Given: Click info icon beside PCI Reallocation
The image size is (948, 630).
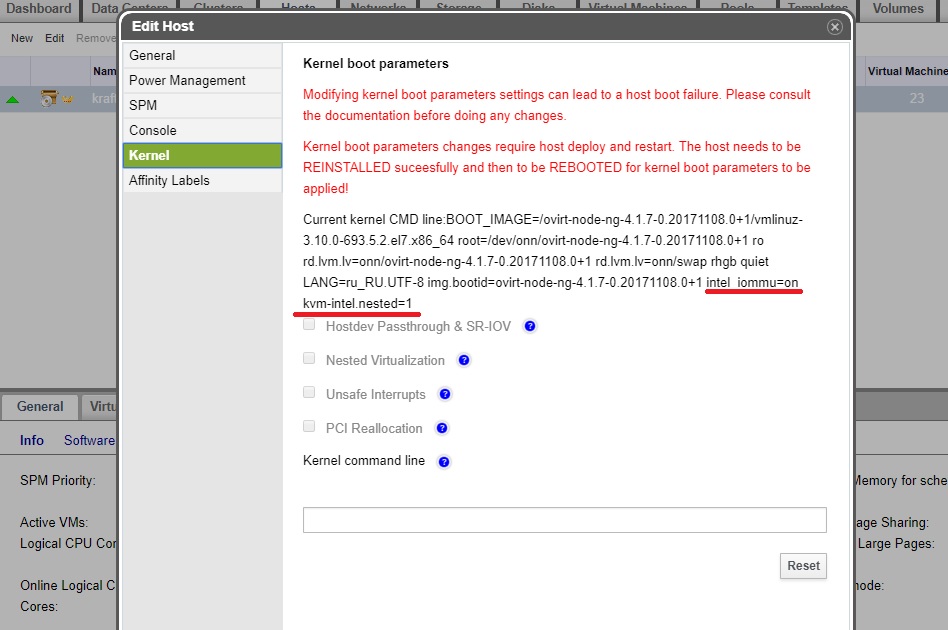Looking at the screenshot, I should tap(442, 428).
